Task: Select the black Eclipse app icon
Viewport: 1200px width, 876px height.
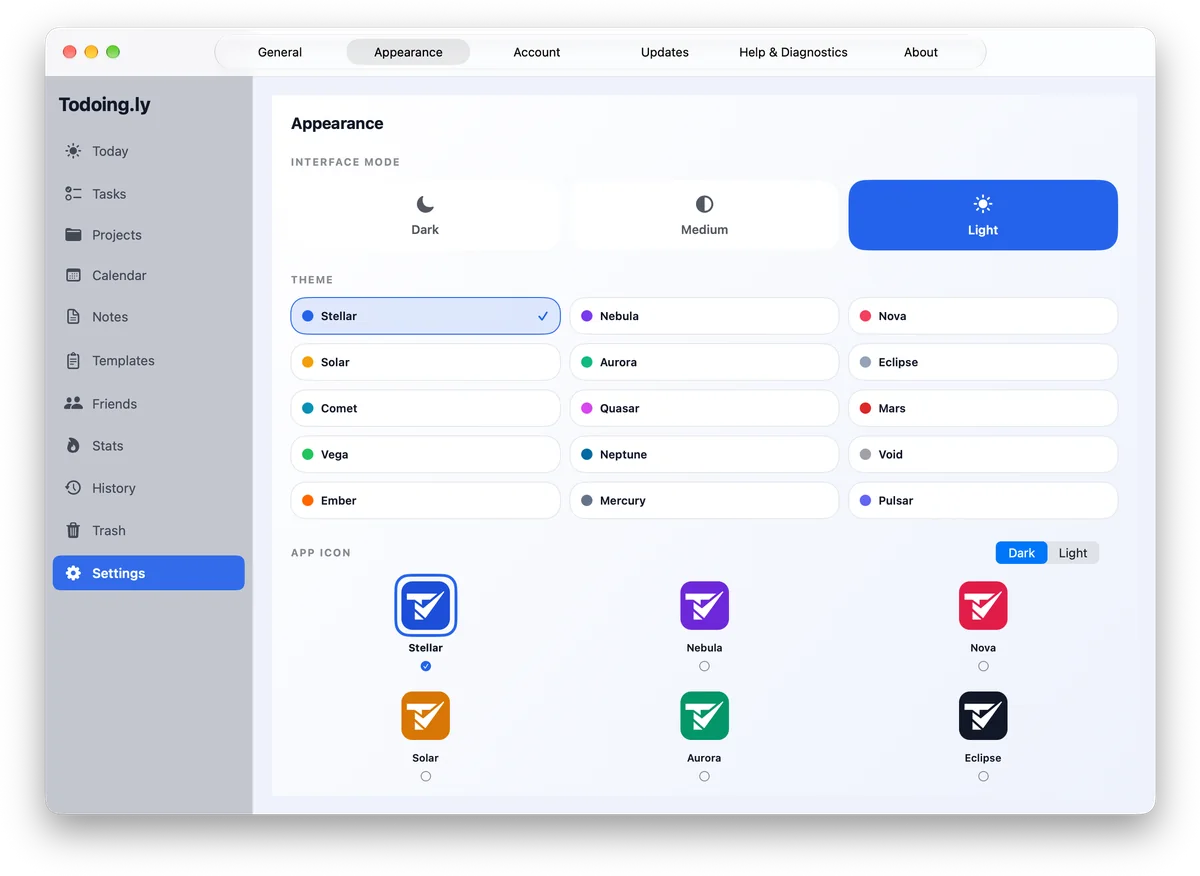Action: [983, 716]
